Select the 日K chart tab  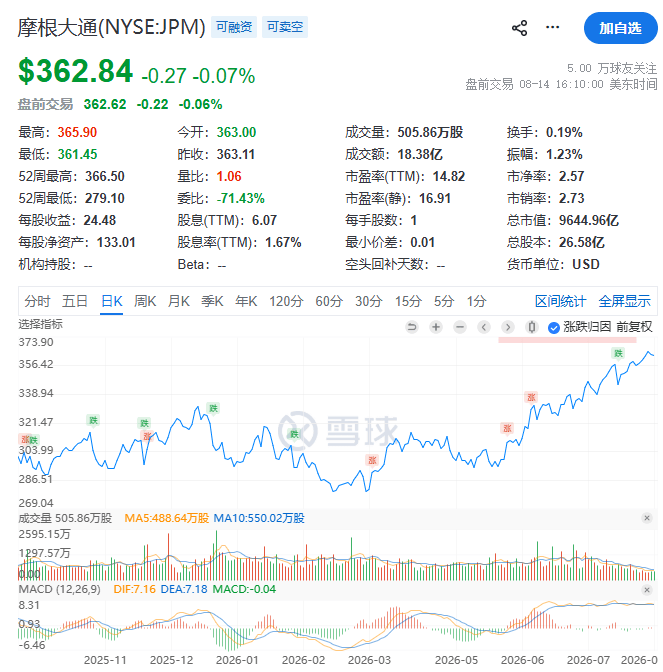tap(111, 301)
